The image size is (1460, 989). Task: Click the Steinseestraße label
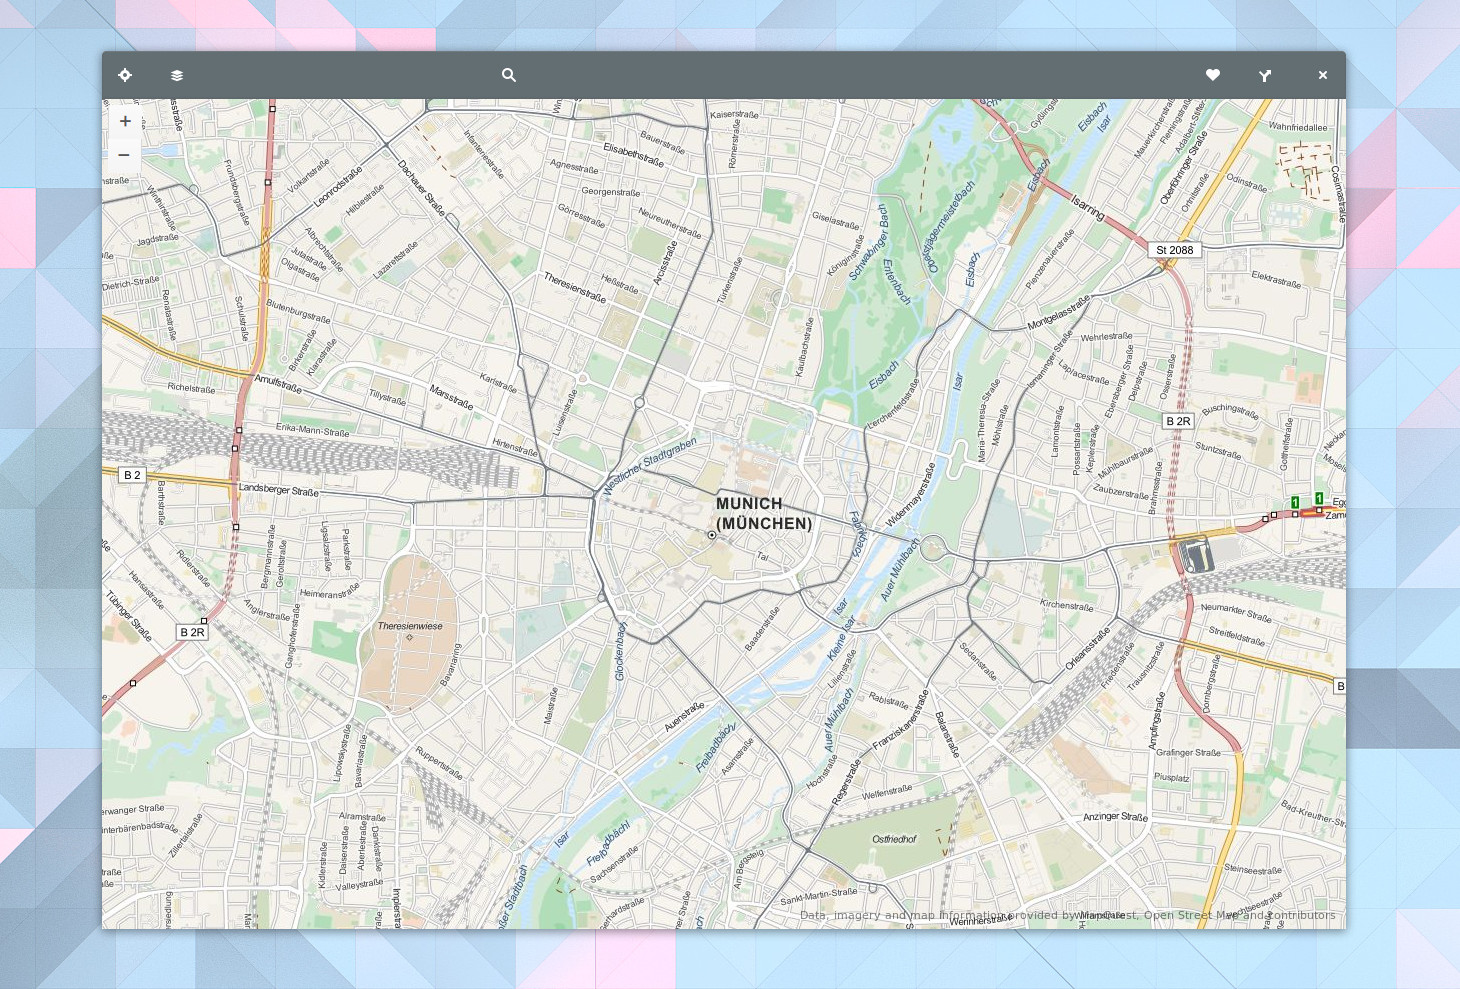[1253, 870]
